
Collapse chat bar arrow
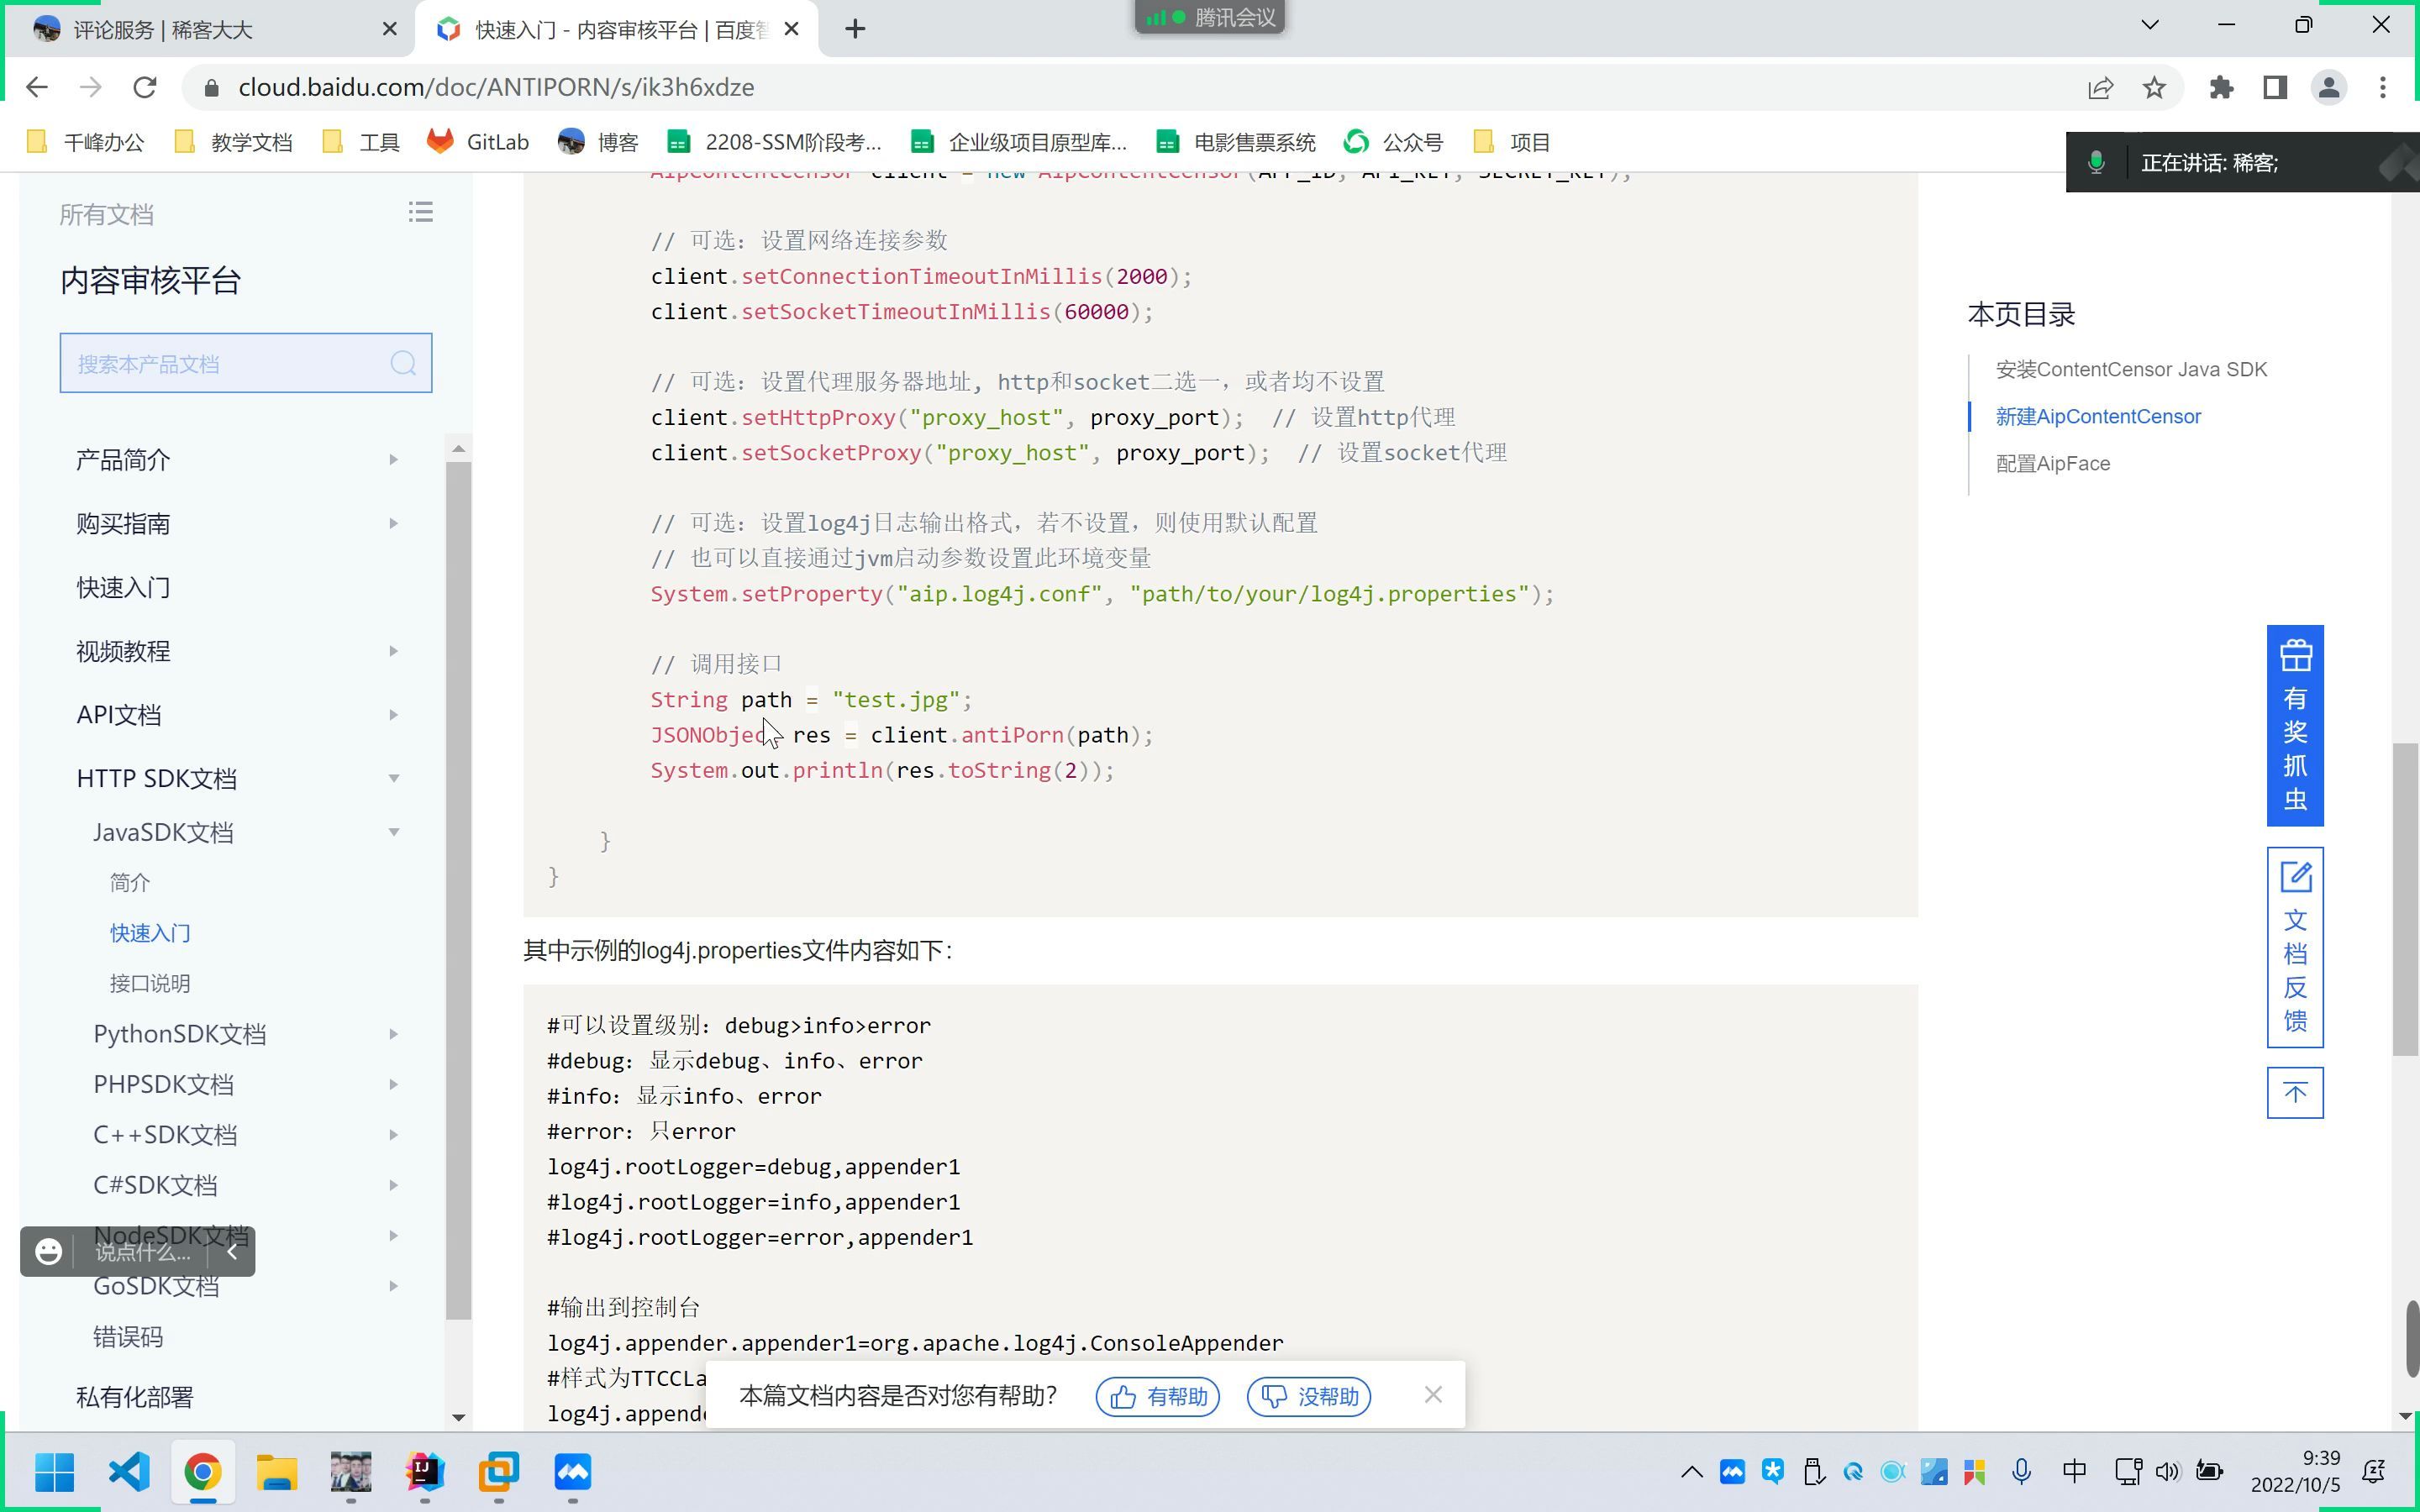pos(232,1252)
